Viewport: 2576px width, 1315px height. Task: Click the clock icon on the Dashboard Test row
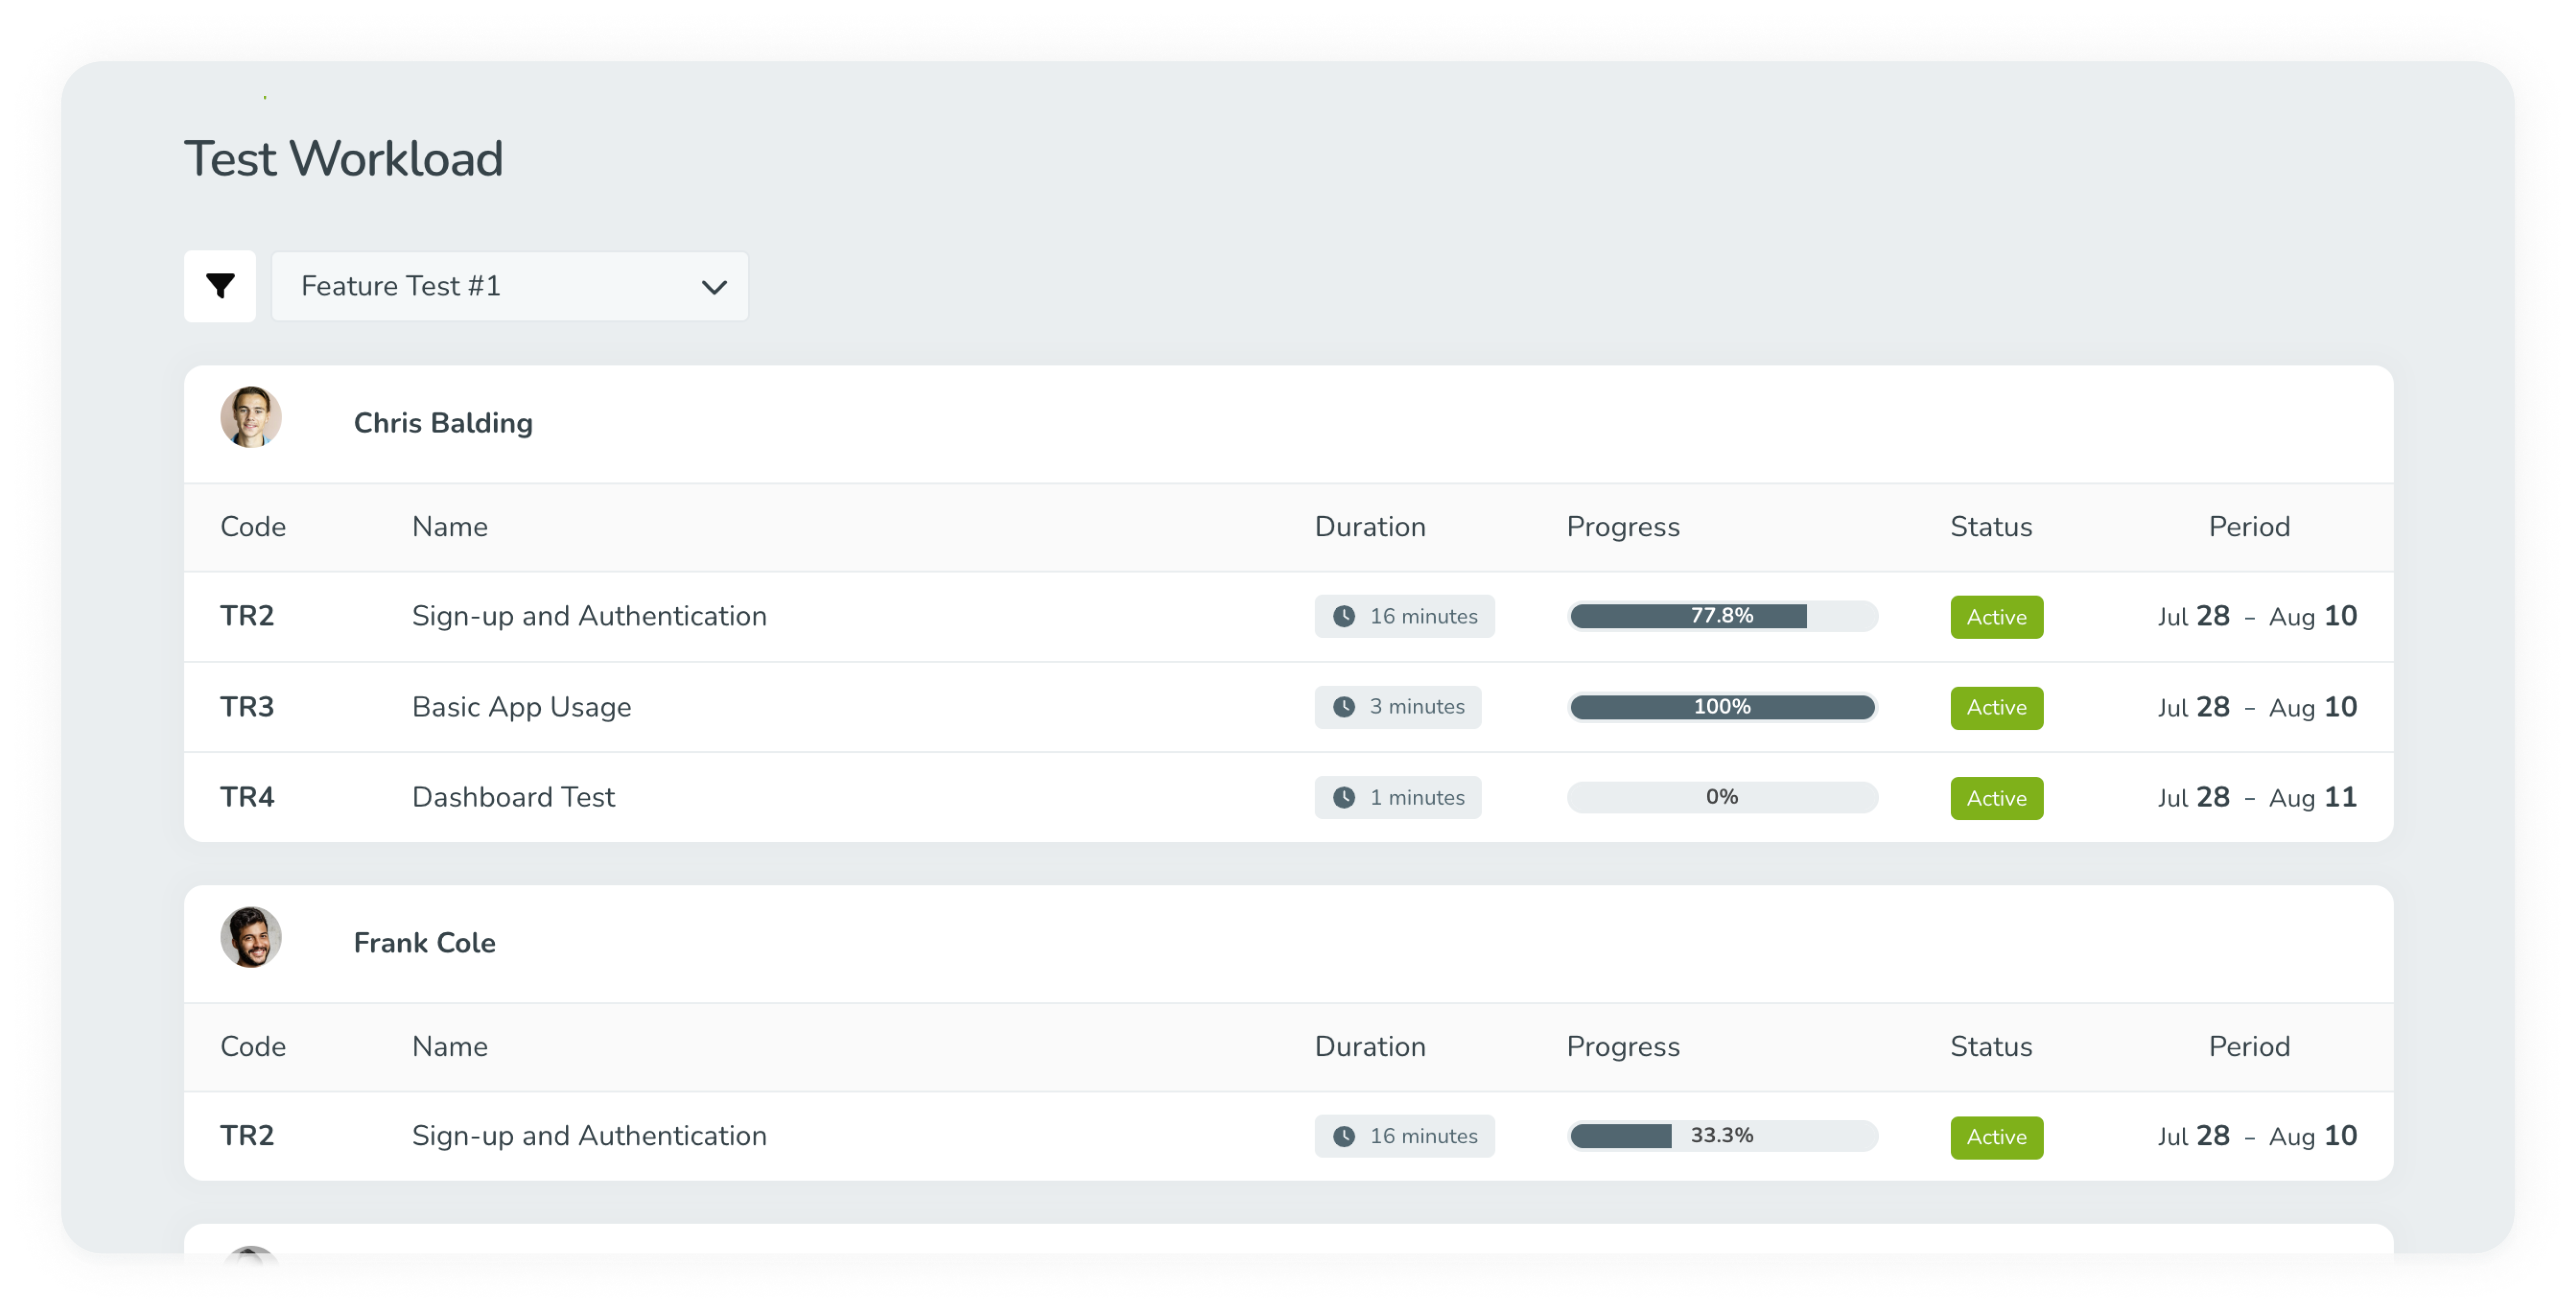tap(1345, 797)
